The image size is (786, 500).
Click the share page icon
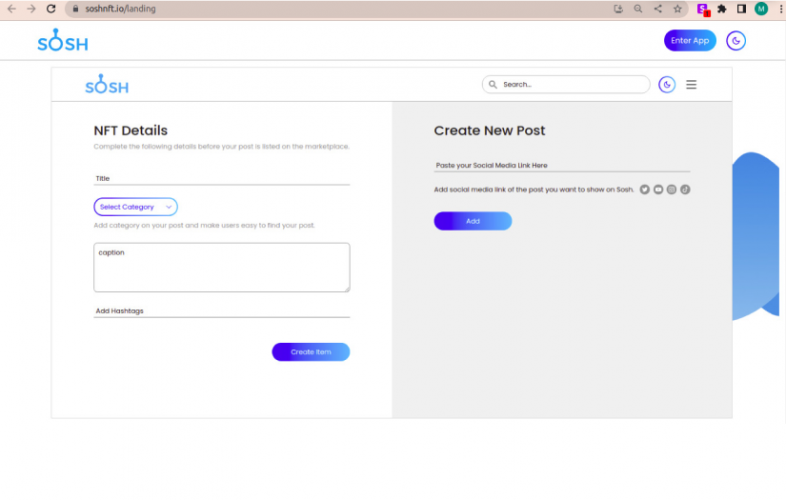tap(658, 9)
